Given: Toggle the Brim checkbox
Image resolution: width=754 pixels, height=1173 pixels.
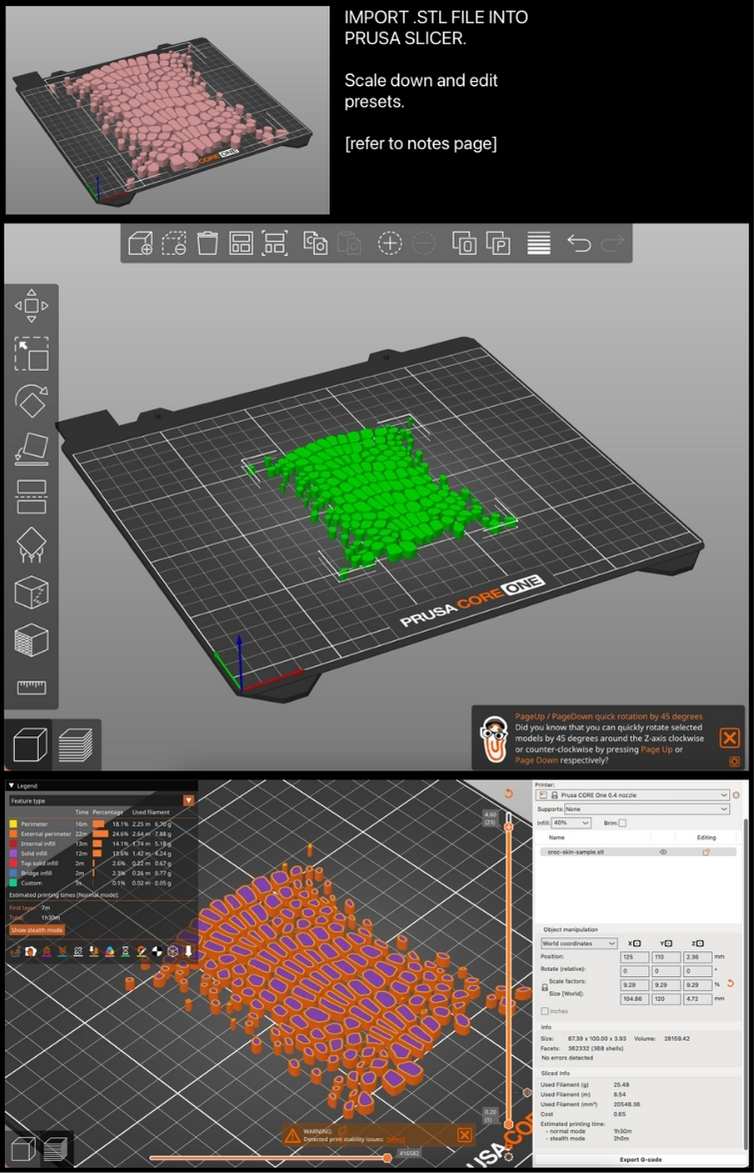Looking at the screenshot, I should point(622,823).
